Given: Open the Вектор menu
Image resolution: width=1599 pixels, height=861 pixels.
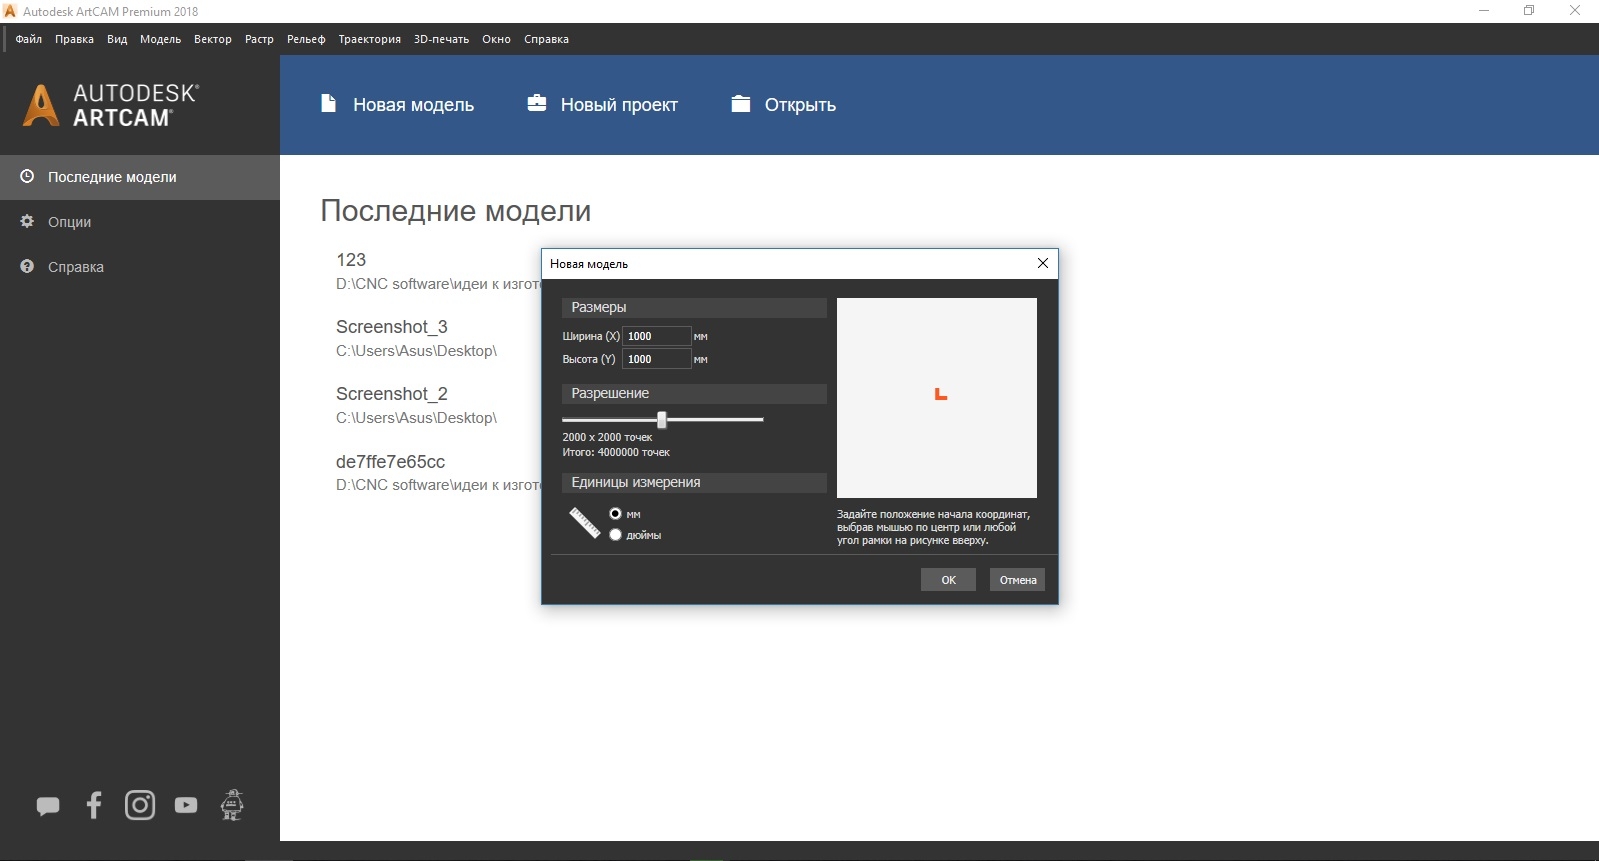Looking at the screenshot, I should pyautogui.click(x=213, y=39).
